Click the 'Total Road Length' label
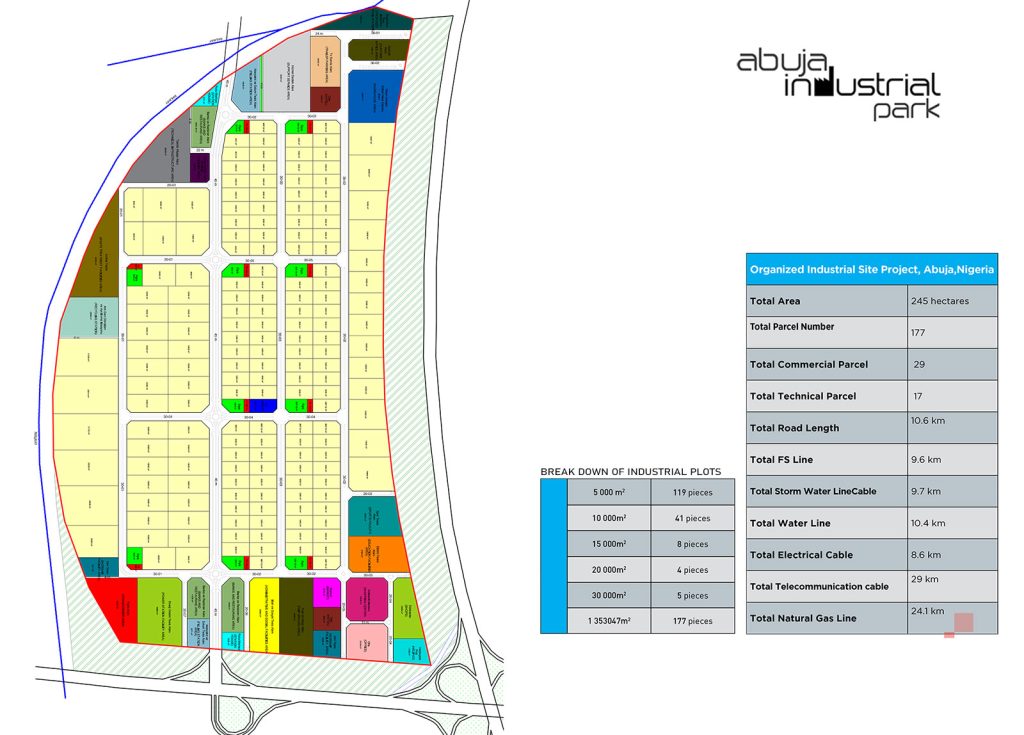 [794, 428]
